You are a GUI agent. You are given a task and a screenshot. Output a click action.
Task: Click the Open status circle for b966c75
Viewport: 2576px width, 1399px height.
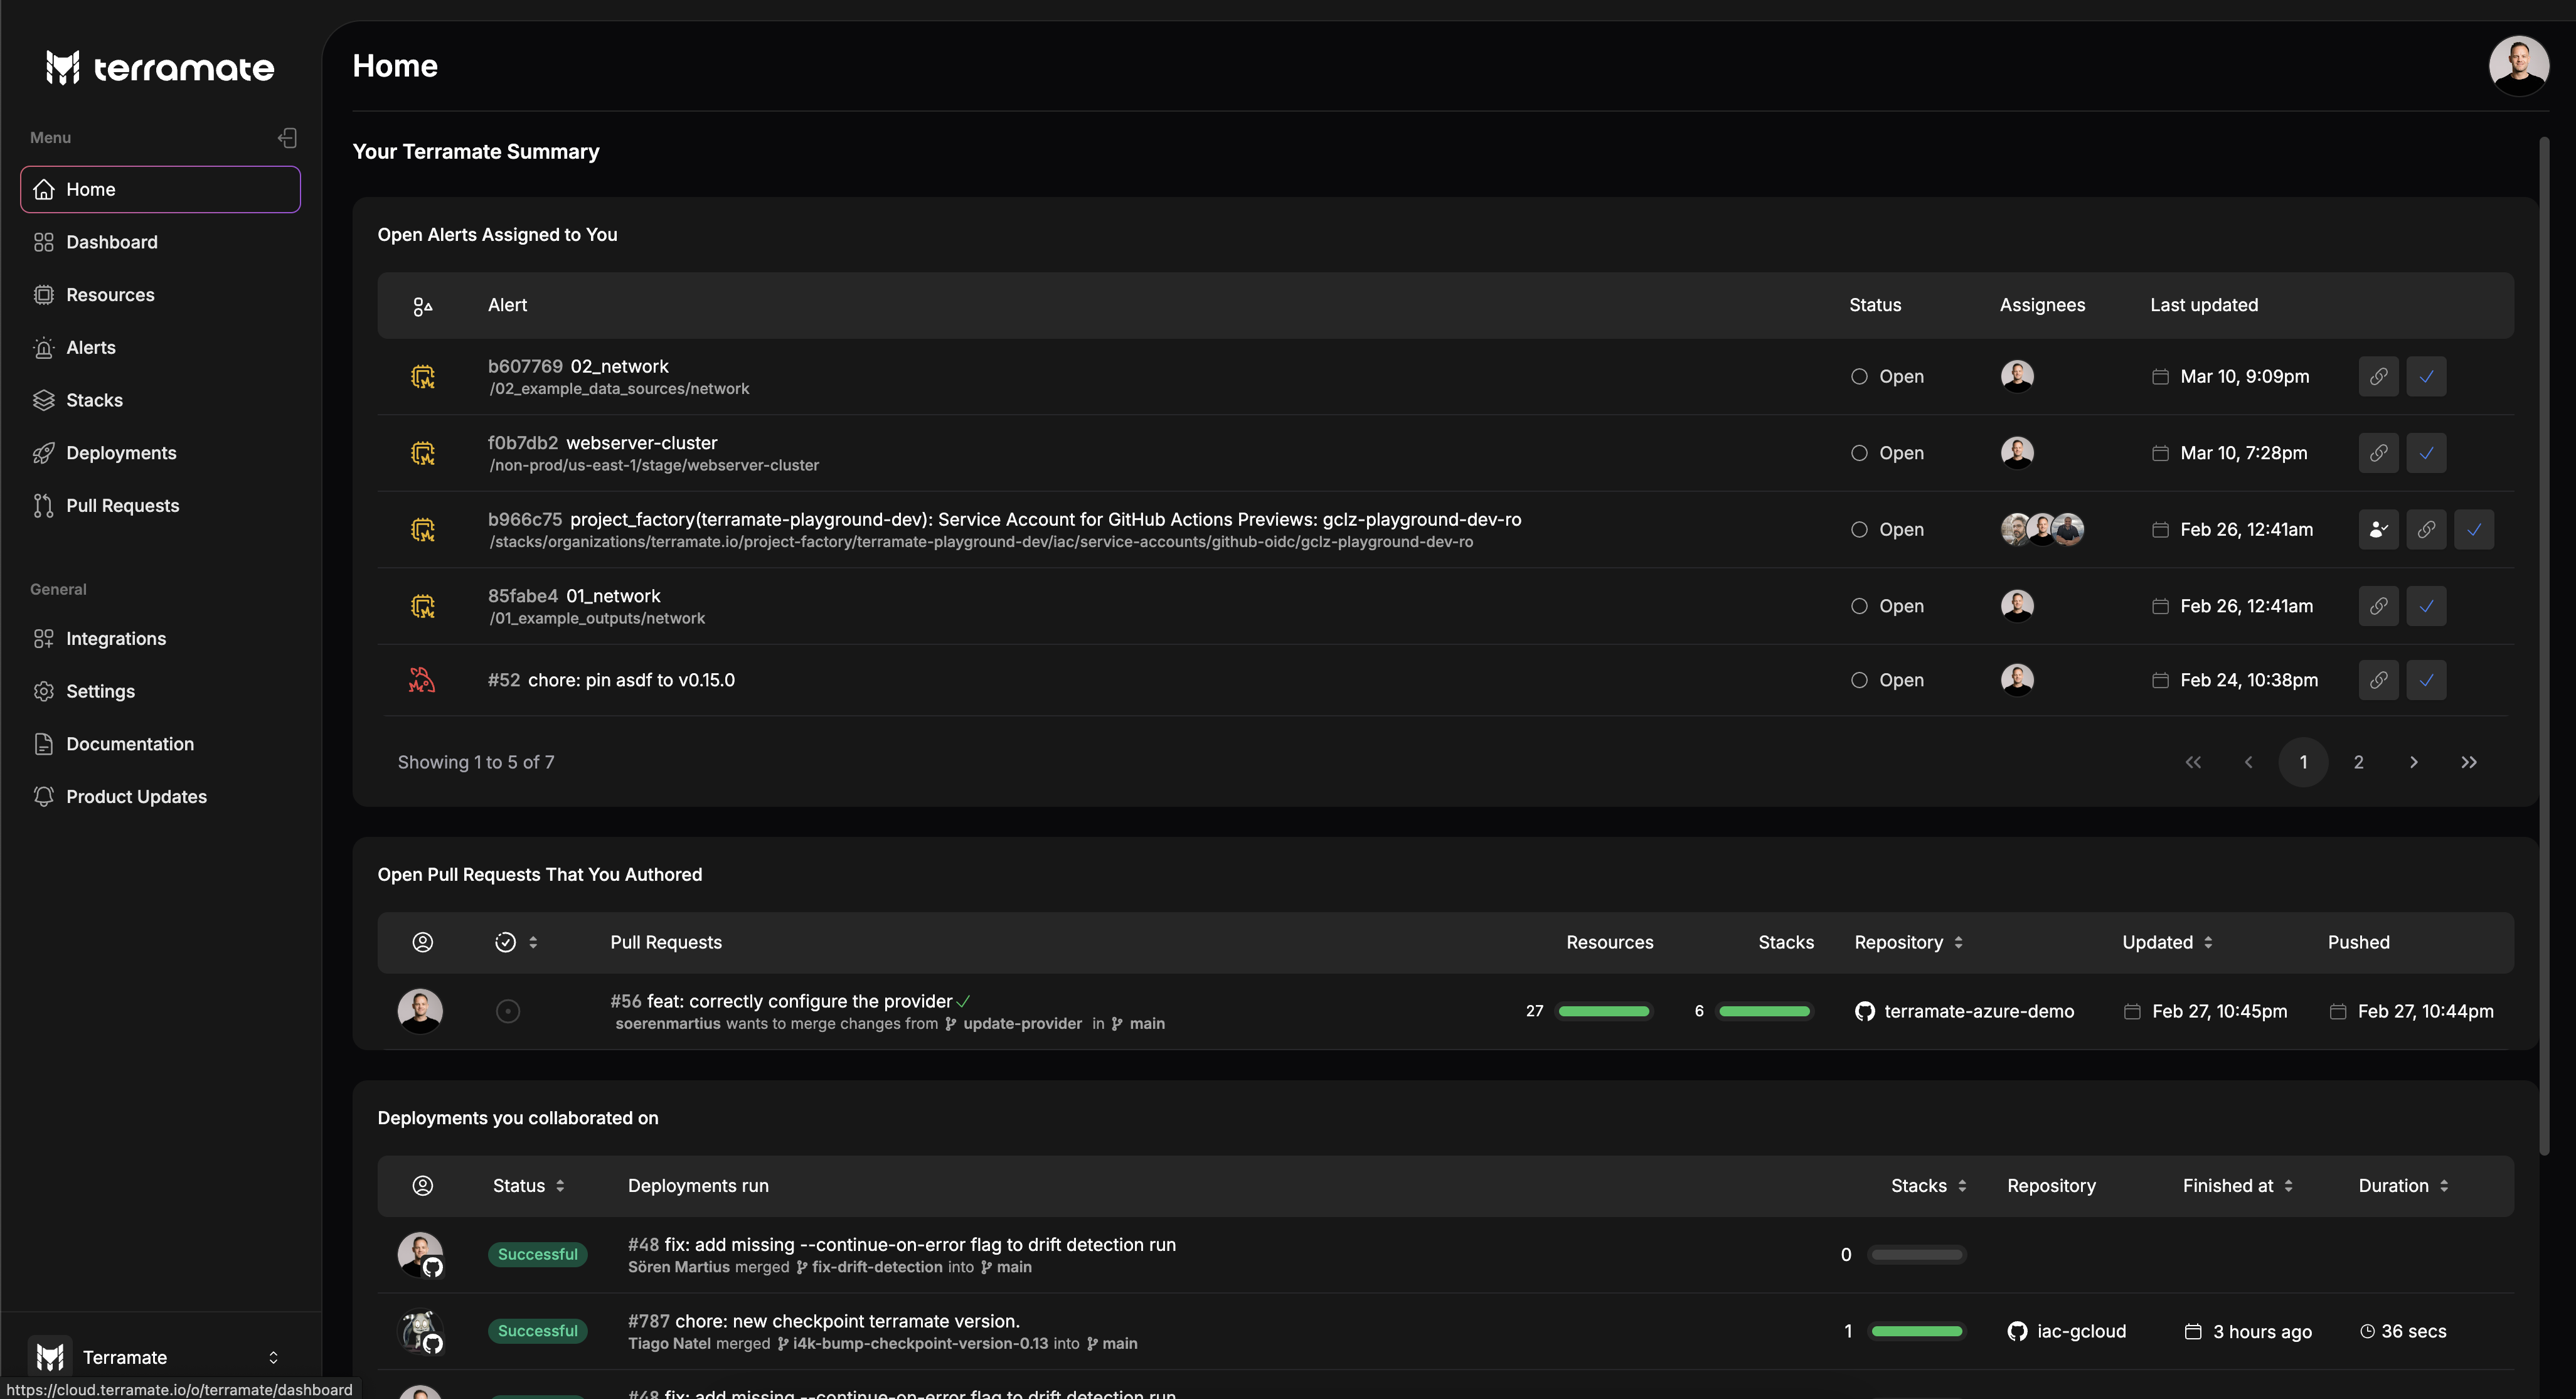tap(1859, 530)
